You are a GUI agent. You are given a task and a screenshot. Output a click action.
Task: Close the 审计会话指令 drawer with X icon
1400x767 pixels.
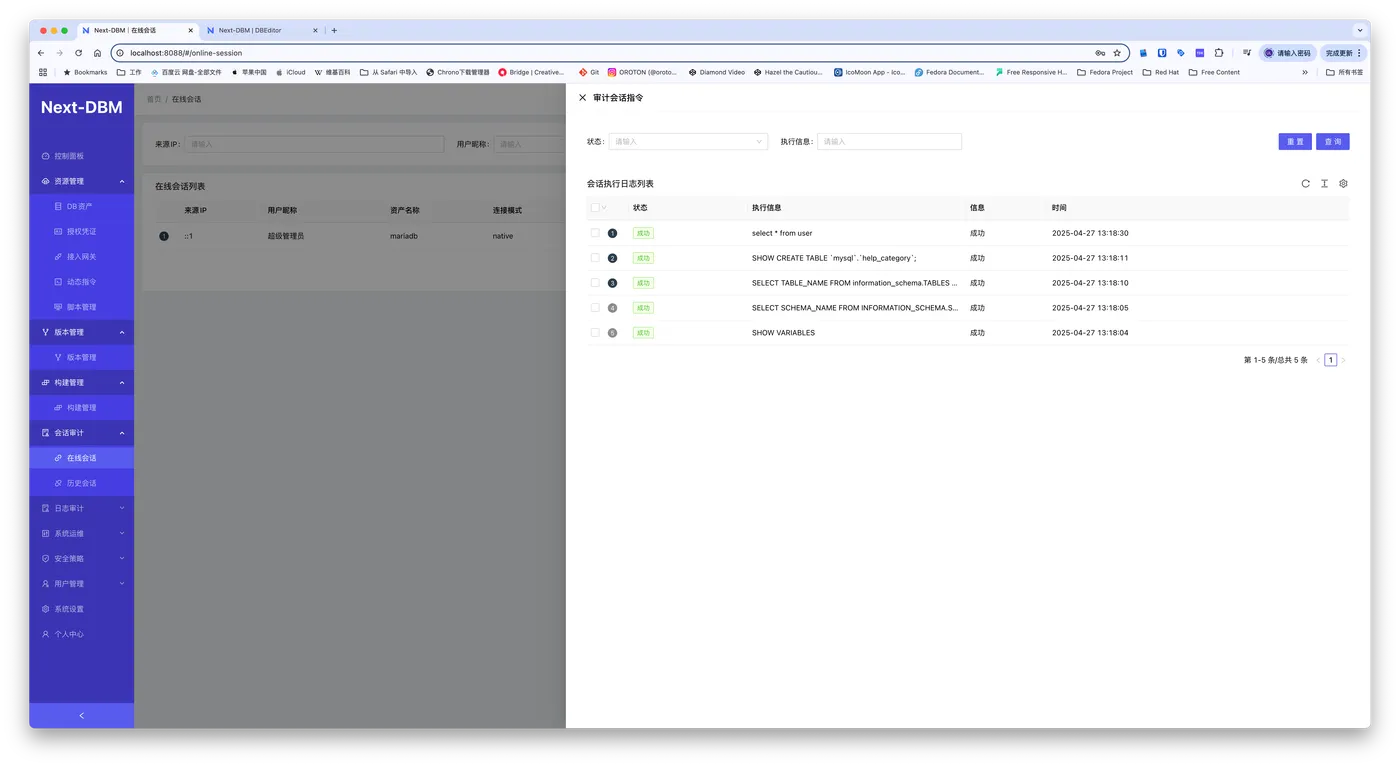tap(583, 98)
